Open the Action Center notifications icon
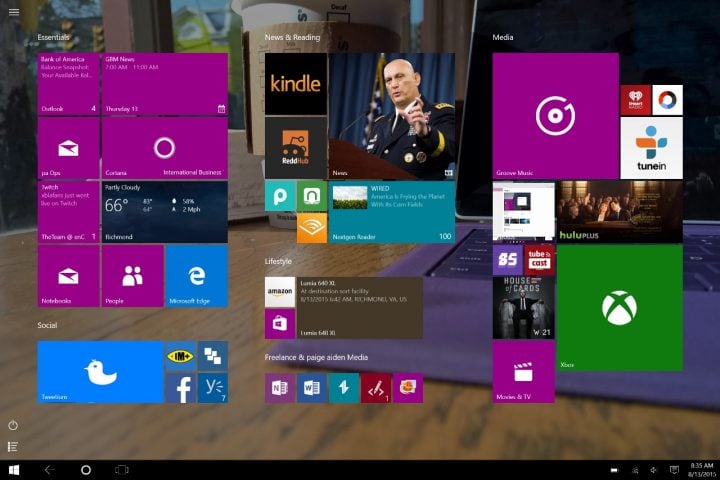The width and height of the screenshot is (720, 480). coord(674,470)
